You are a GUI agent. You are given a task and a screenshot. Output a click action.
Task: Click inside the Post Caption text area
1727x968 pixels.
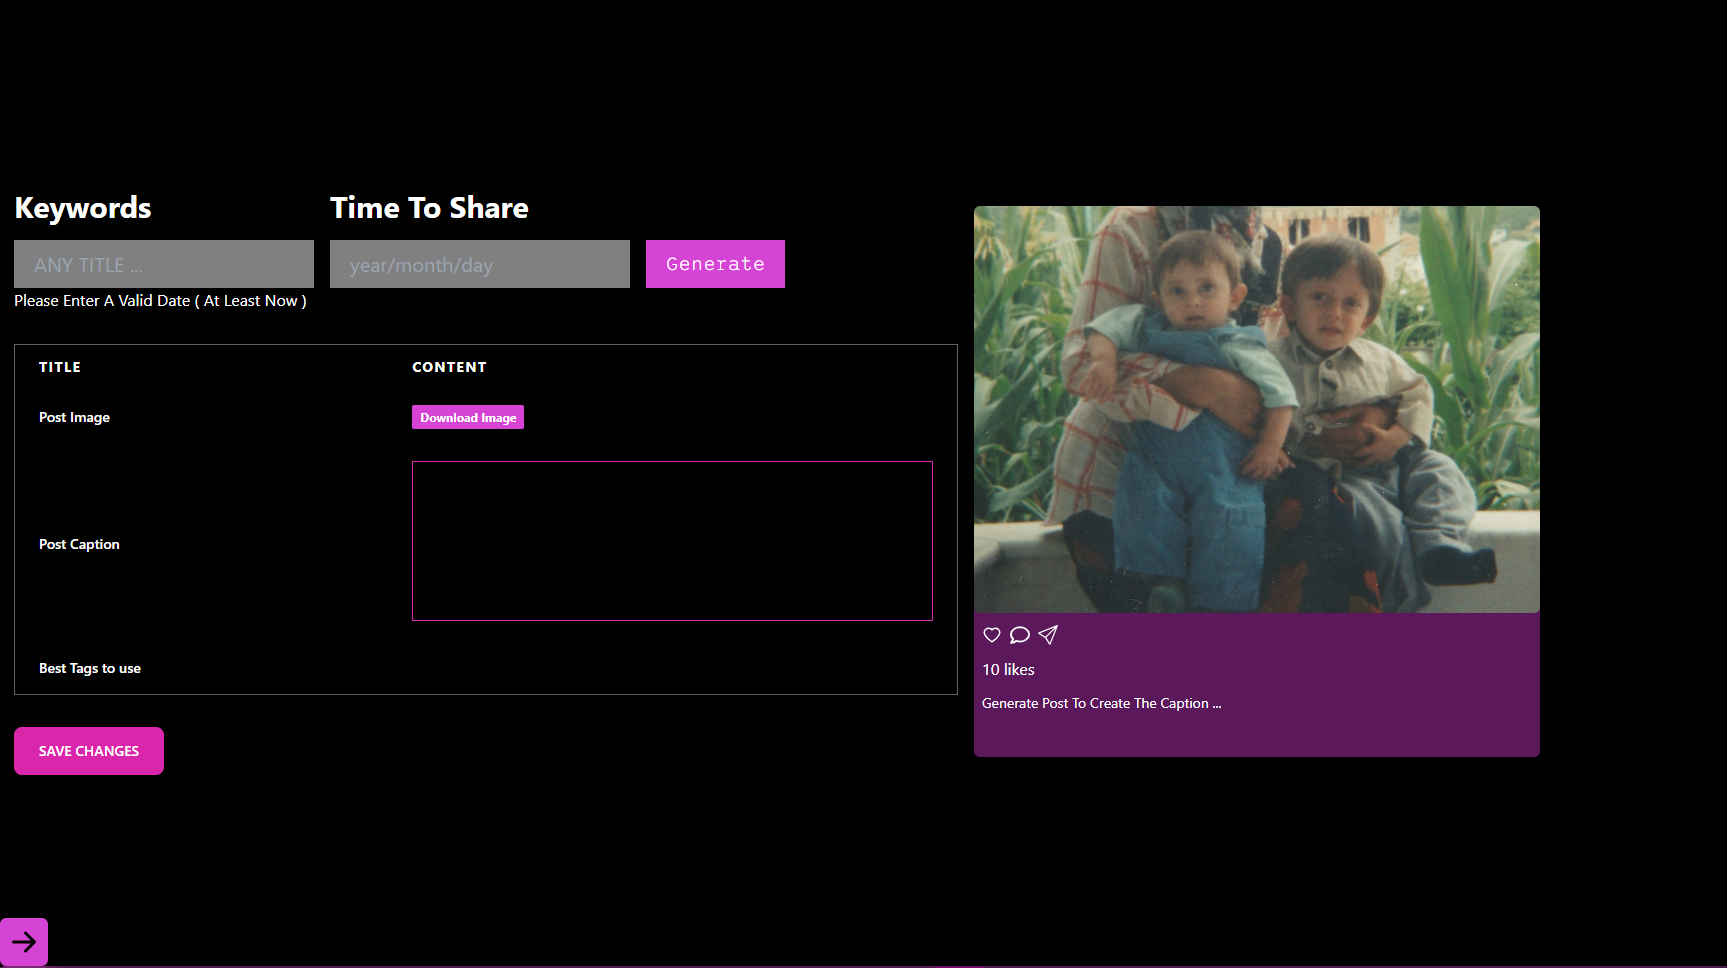[672, 541]
